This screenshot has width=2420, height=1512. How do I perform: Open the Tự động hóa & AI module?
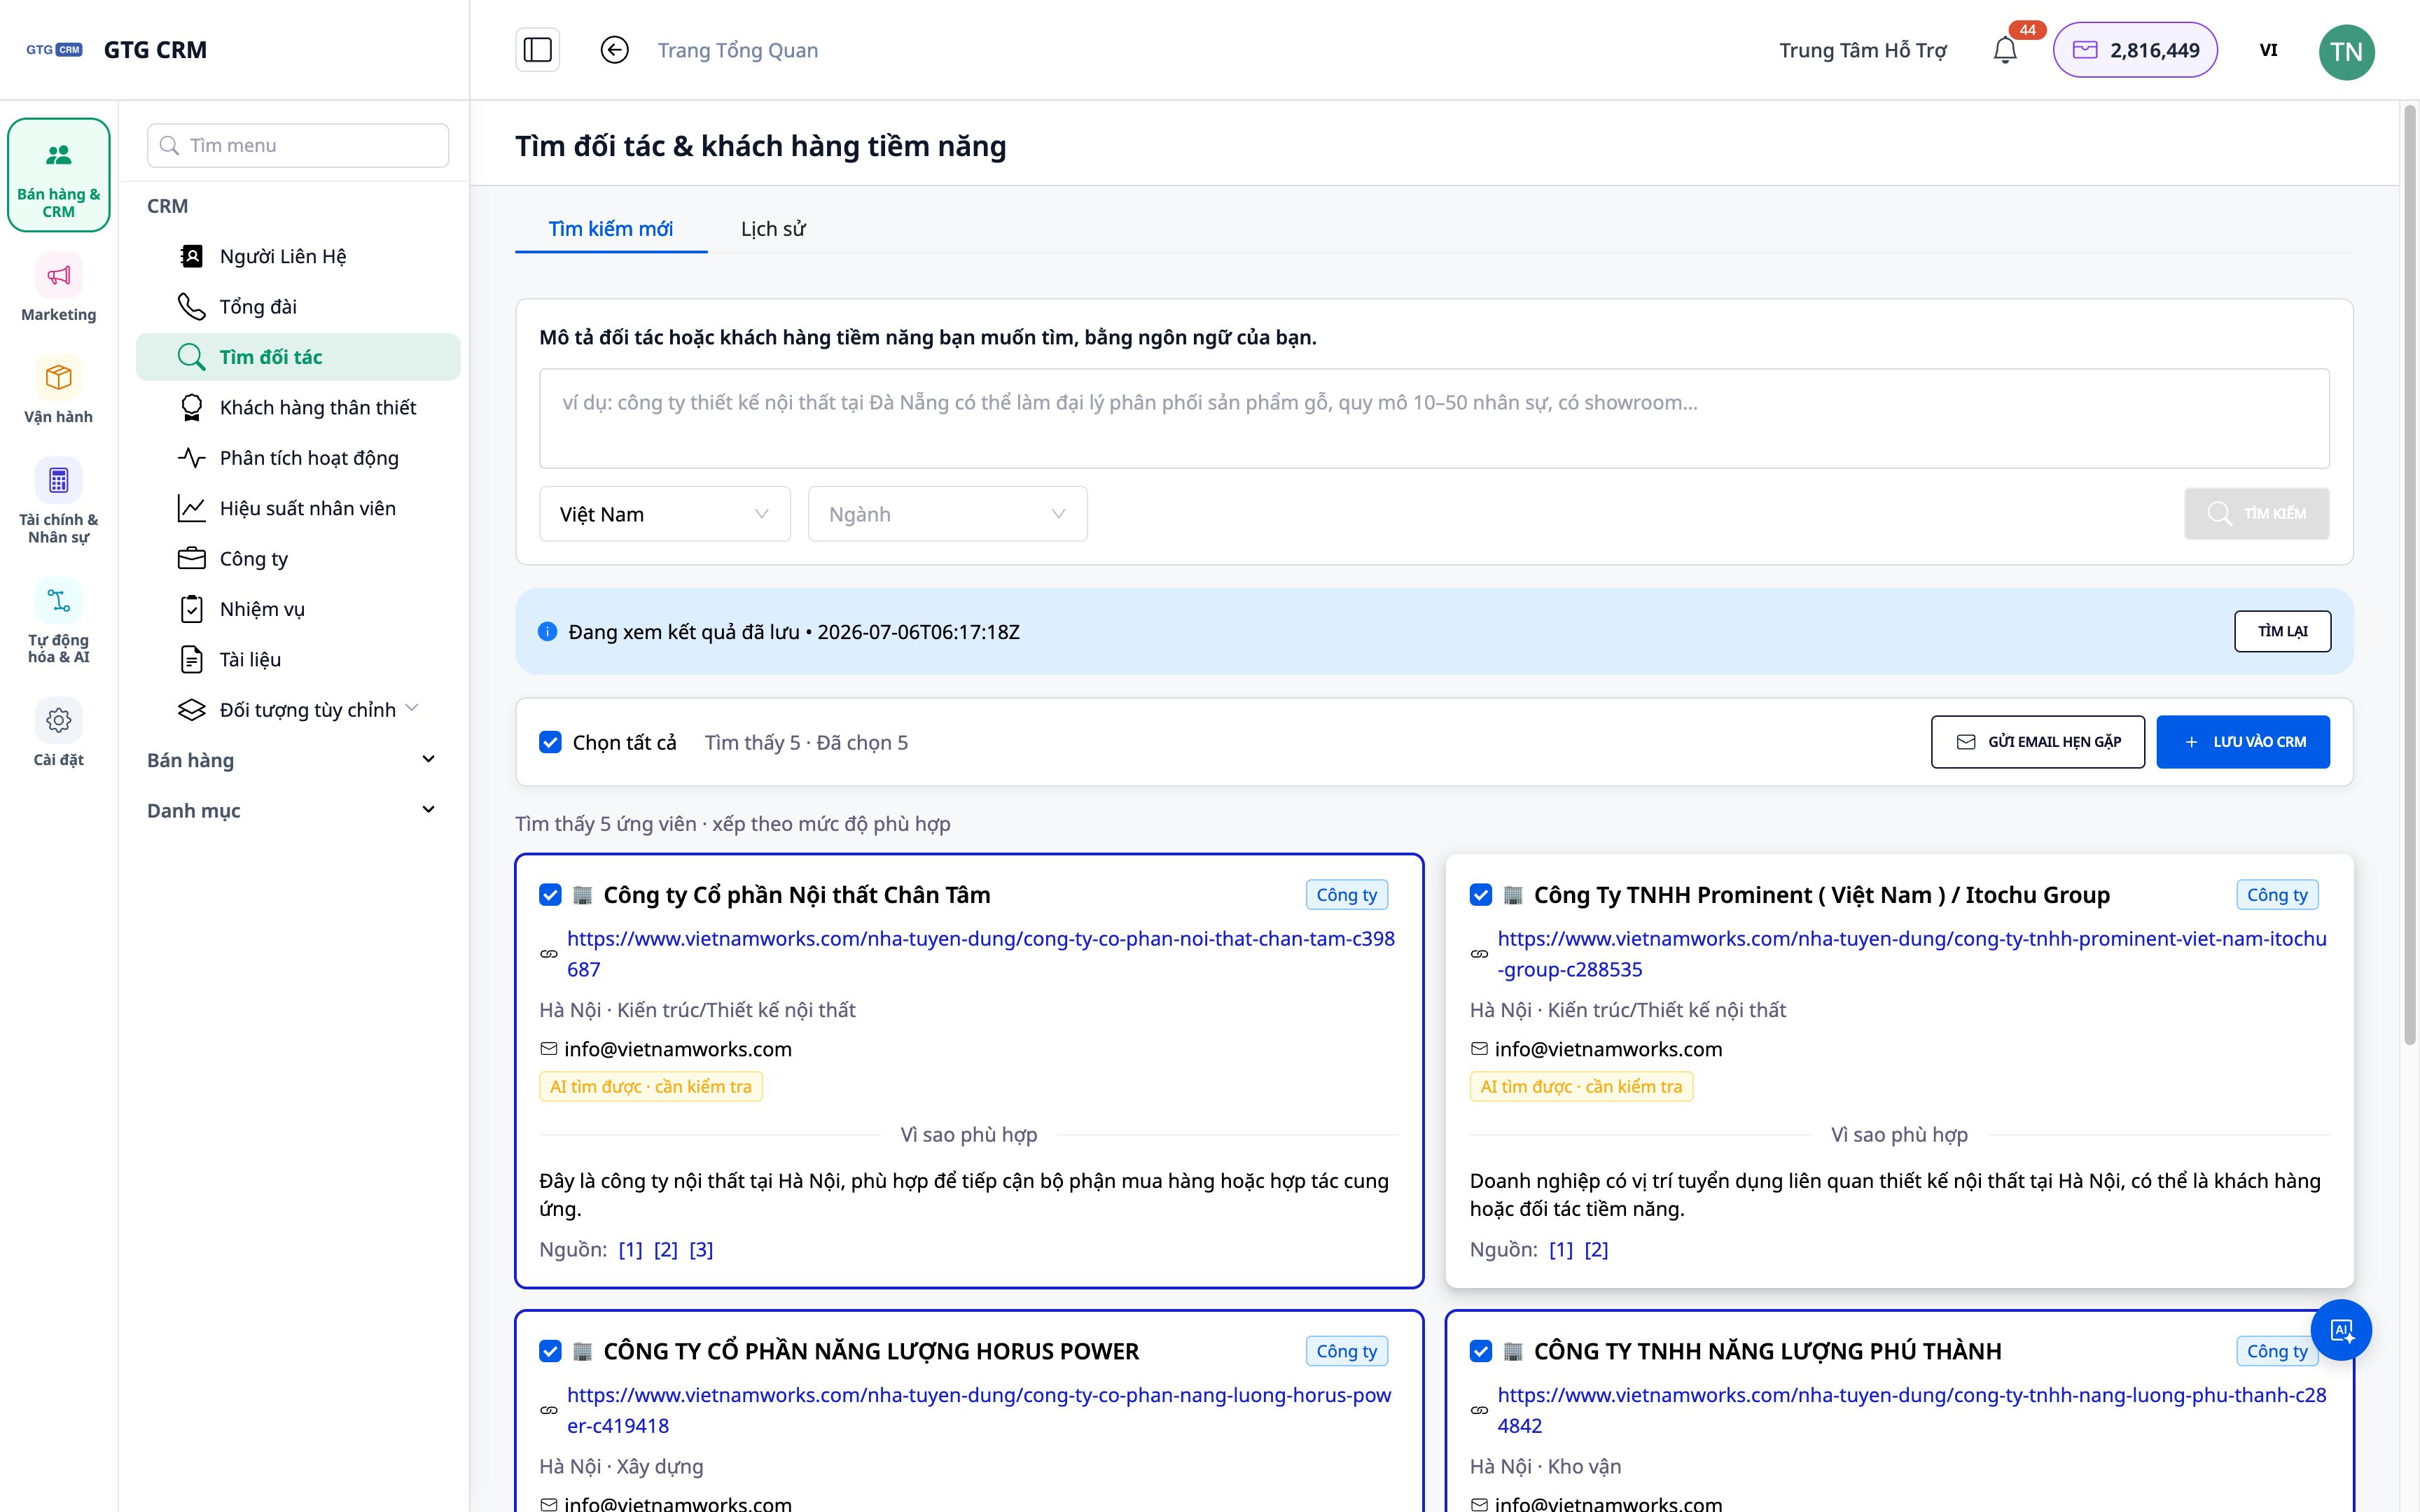(x=59, y=620)
